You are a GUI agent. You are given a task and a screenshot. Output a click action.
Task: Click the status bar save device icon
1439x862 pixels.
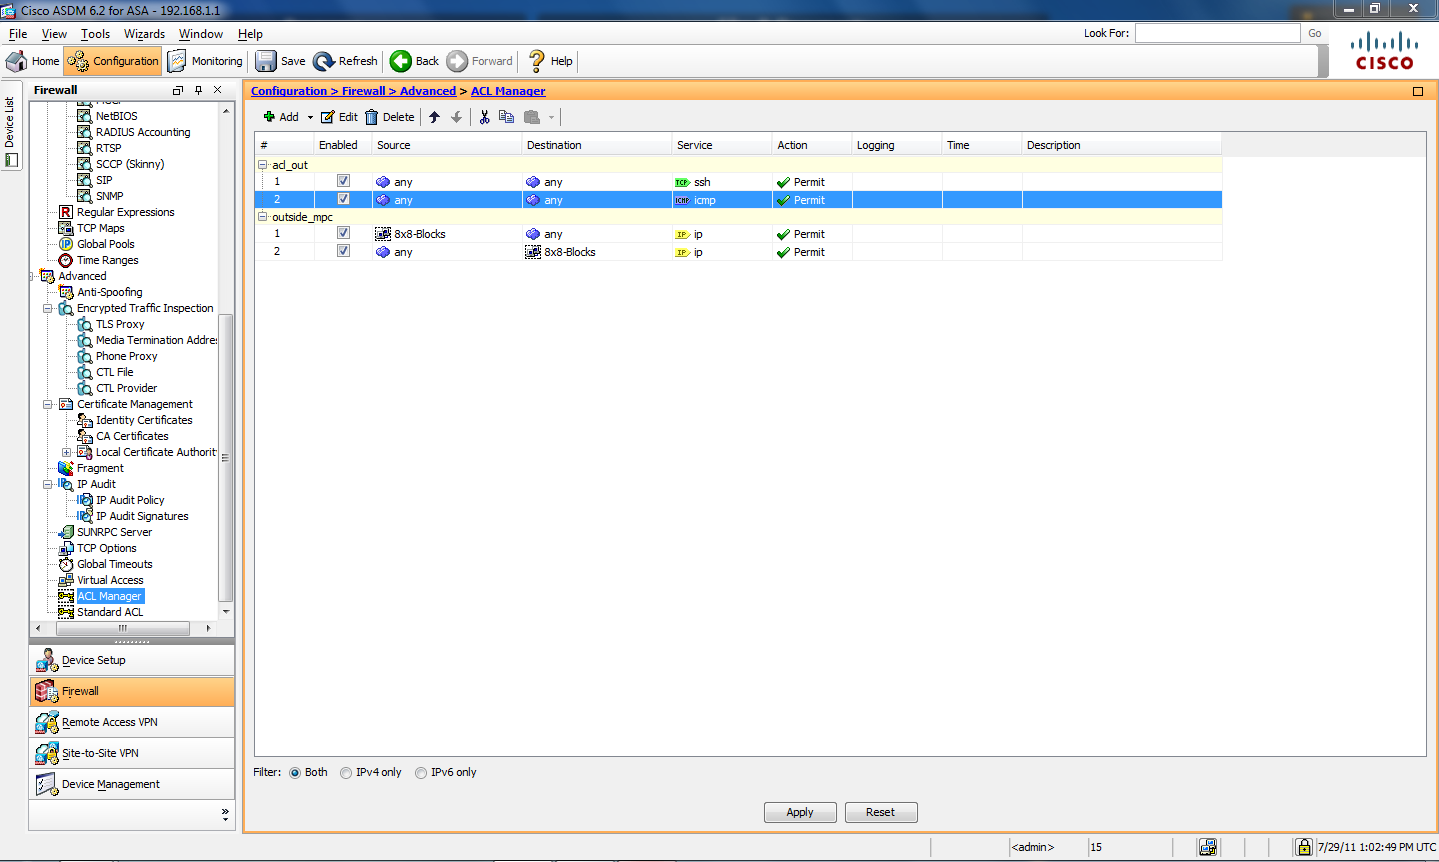pyautogui.click(x=1208, y=847)
